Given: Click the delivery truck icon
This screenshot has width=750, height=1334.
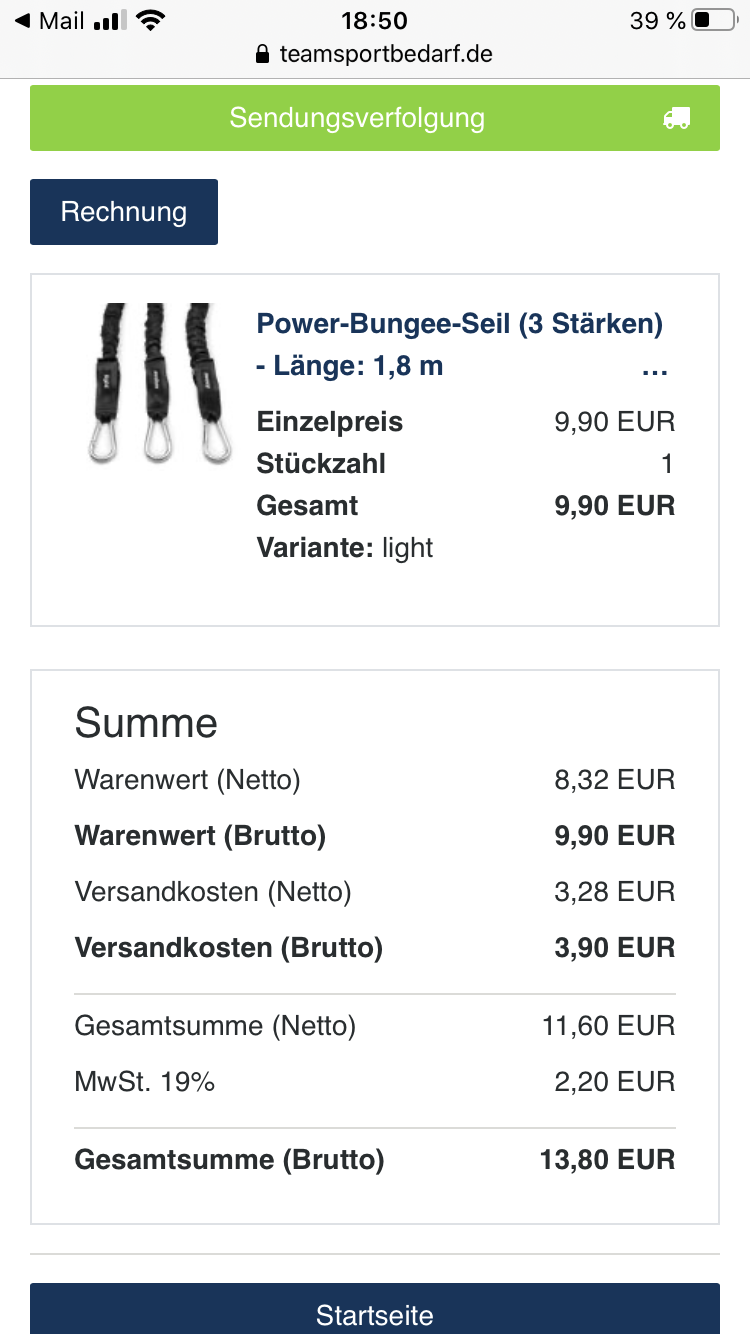Looking at the screenshot, I should (676, 118).
